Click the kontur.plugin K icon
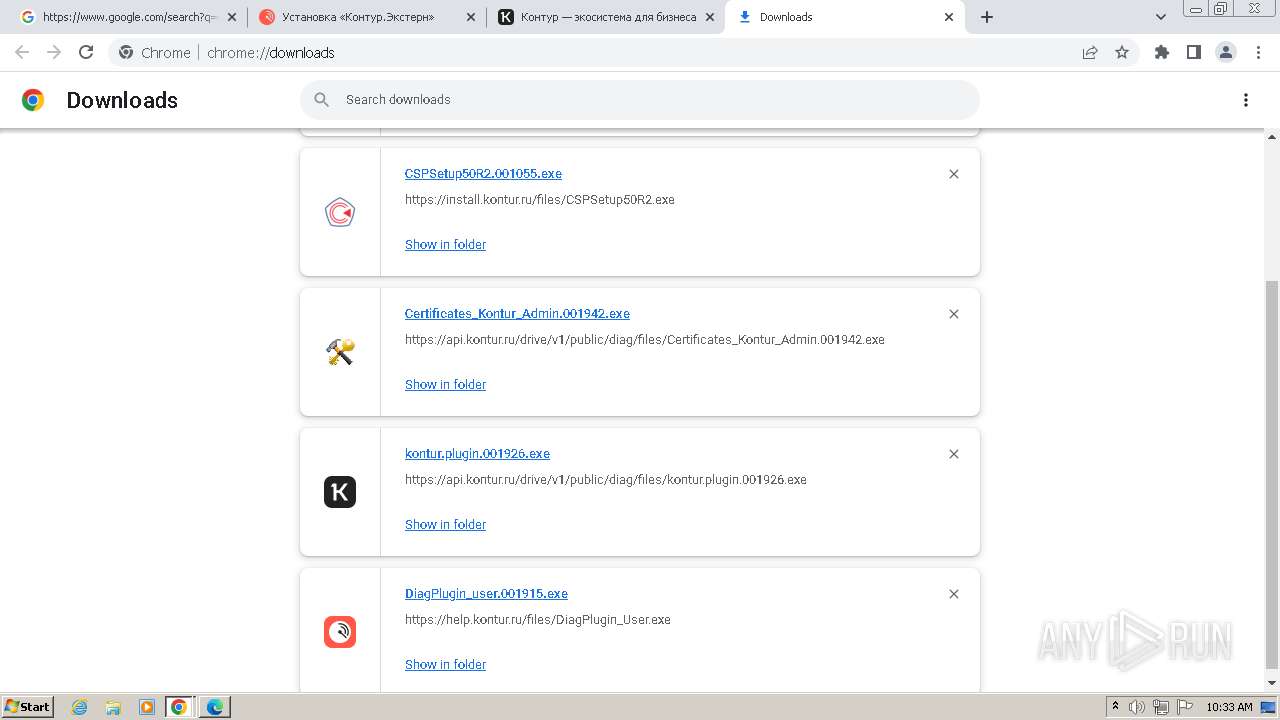 tap(340, 492)
